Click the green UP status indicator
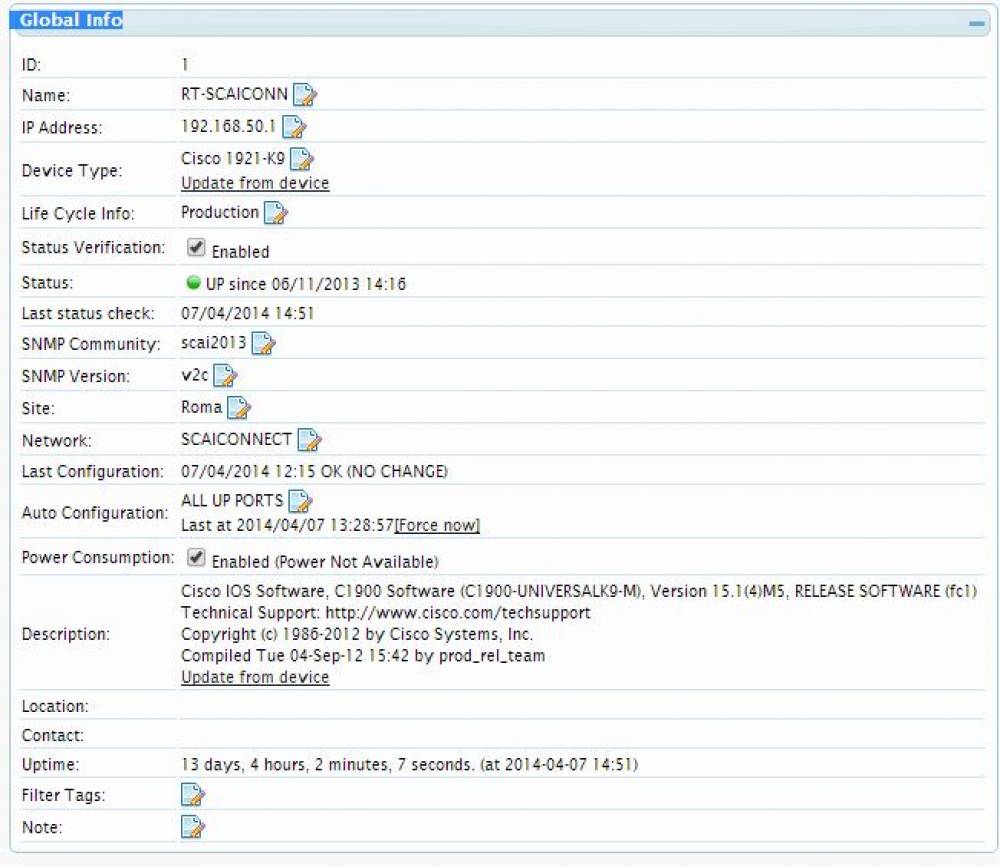 point(193,283)
